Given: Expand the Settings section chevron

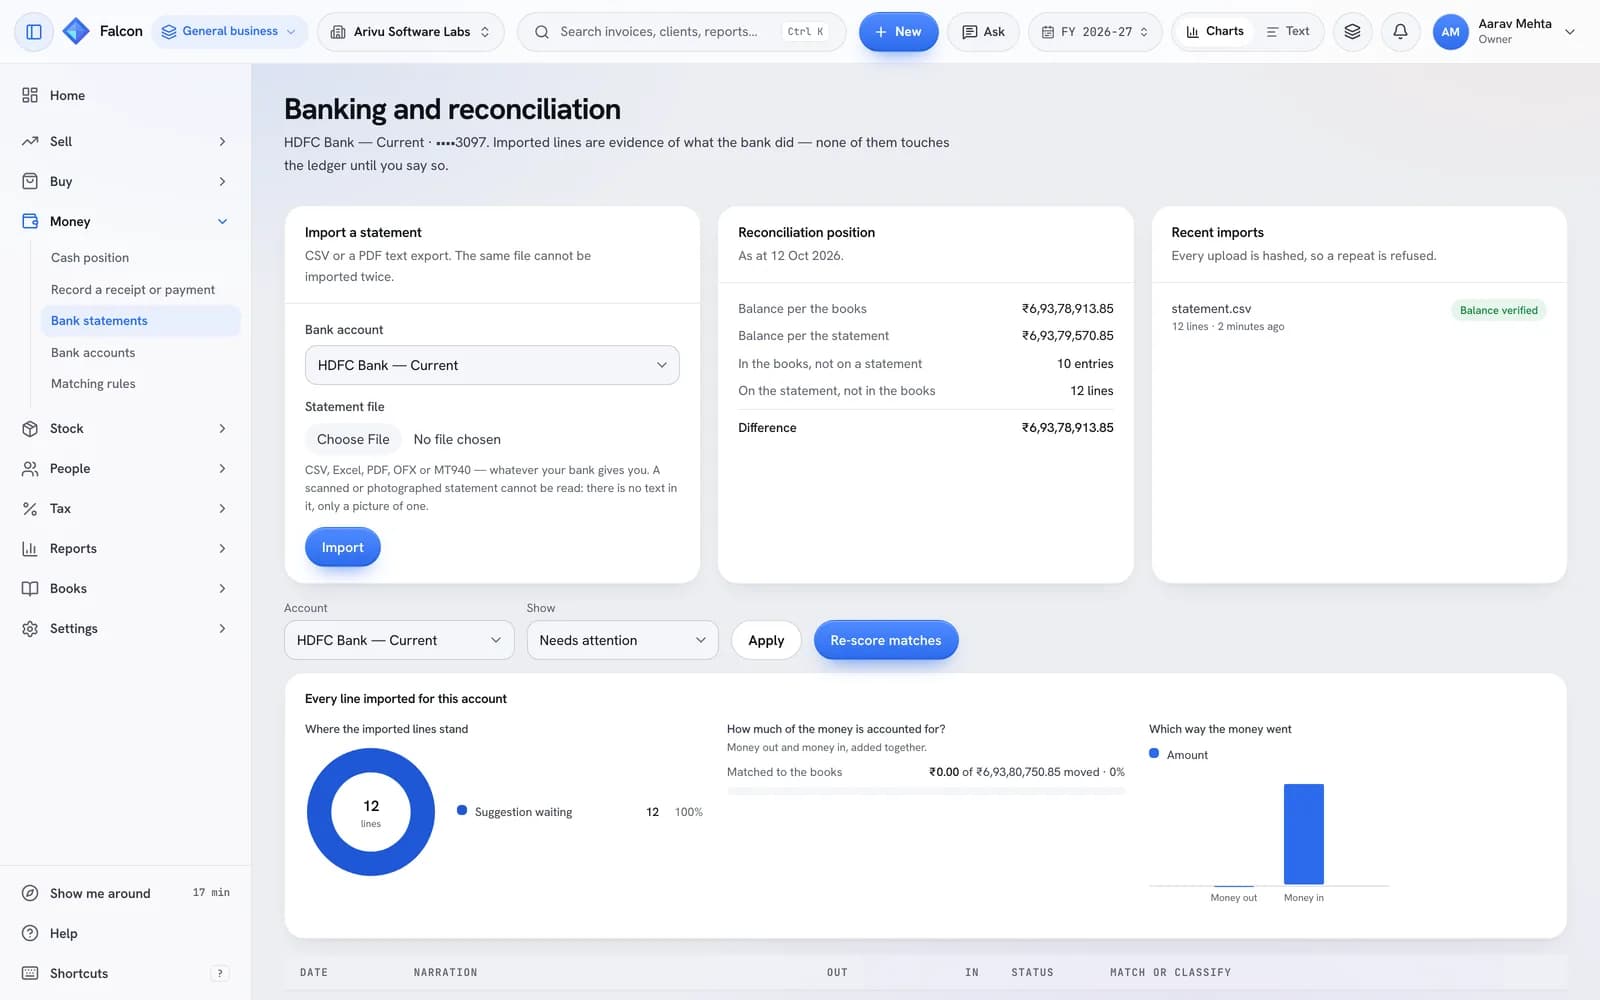Looking at the screenshot, I should coord(222,628).
